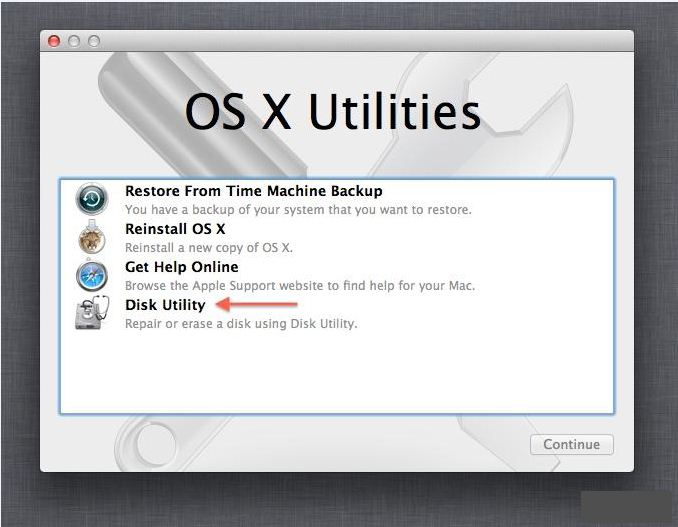Click the Disk Utility stethoscope icon

pos(92,313)
